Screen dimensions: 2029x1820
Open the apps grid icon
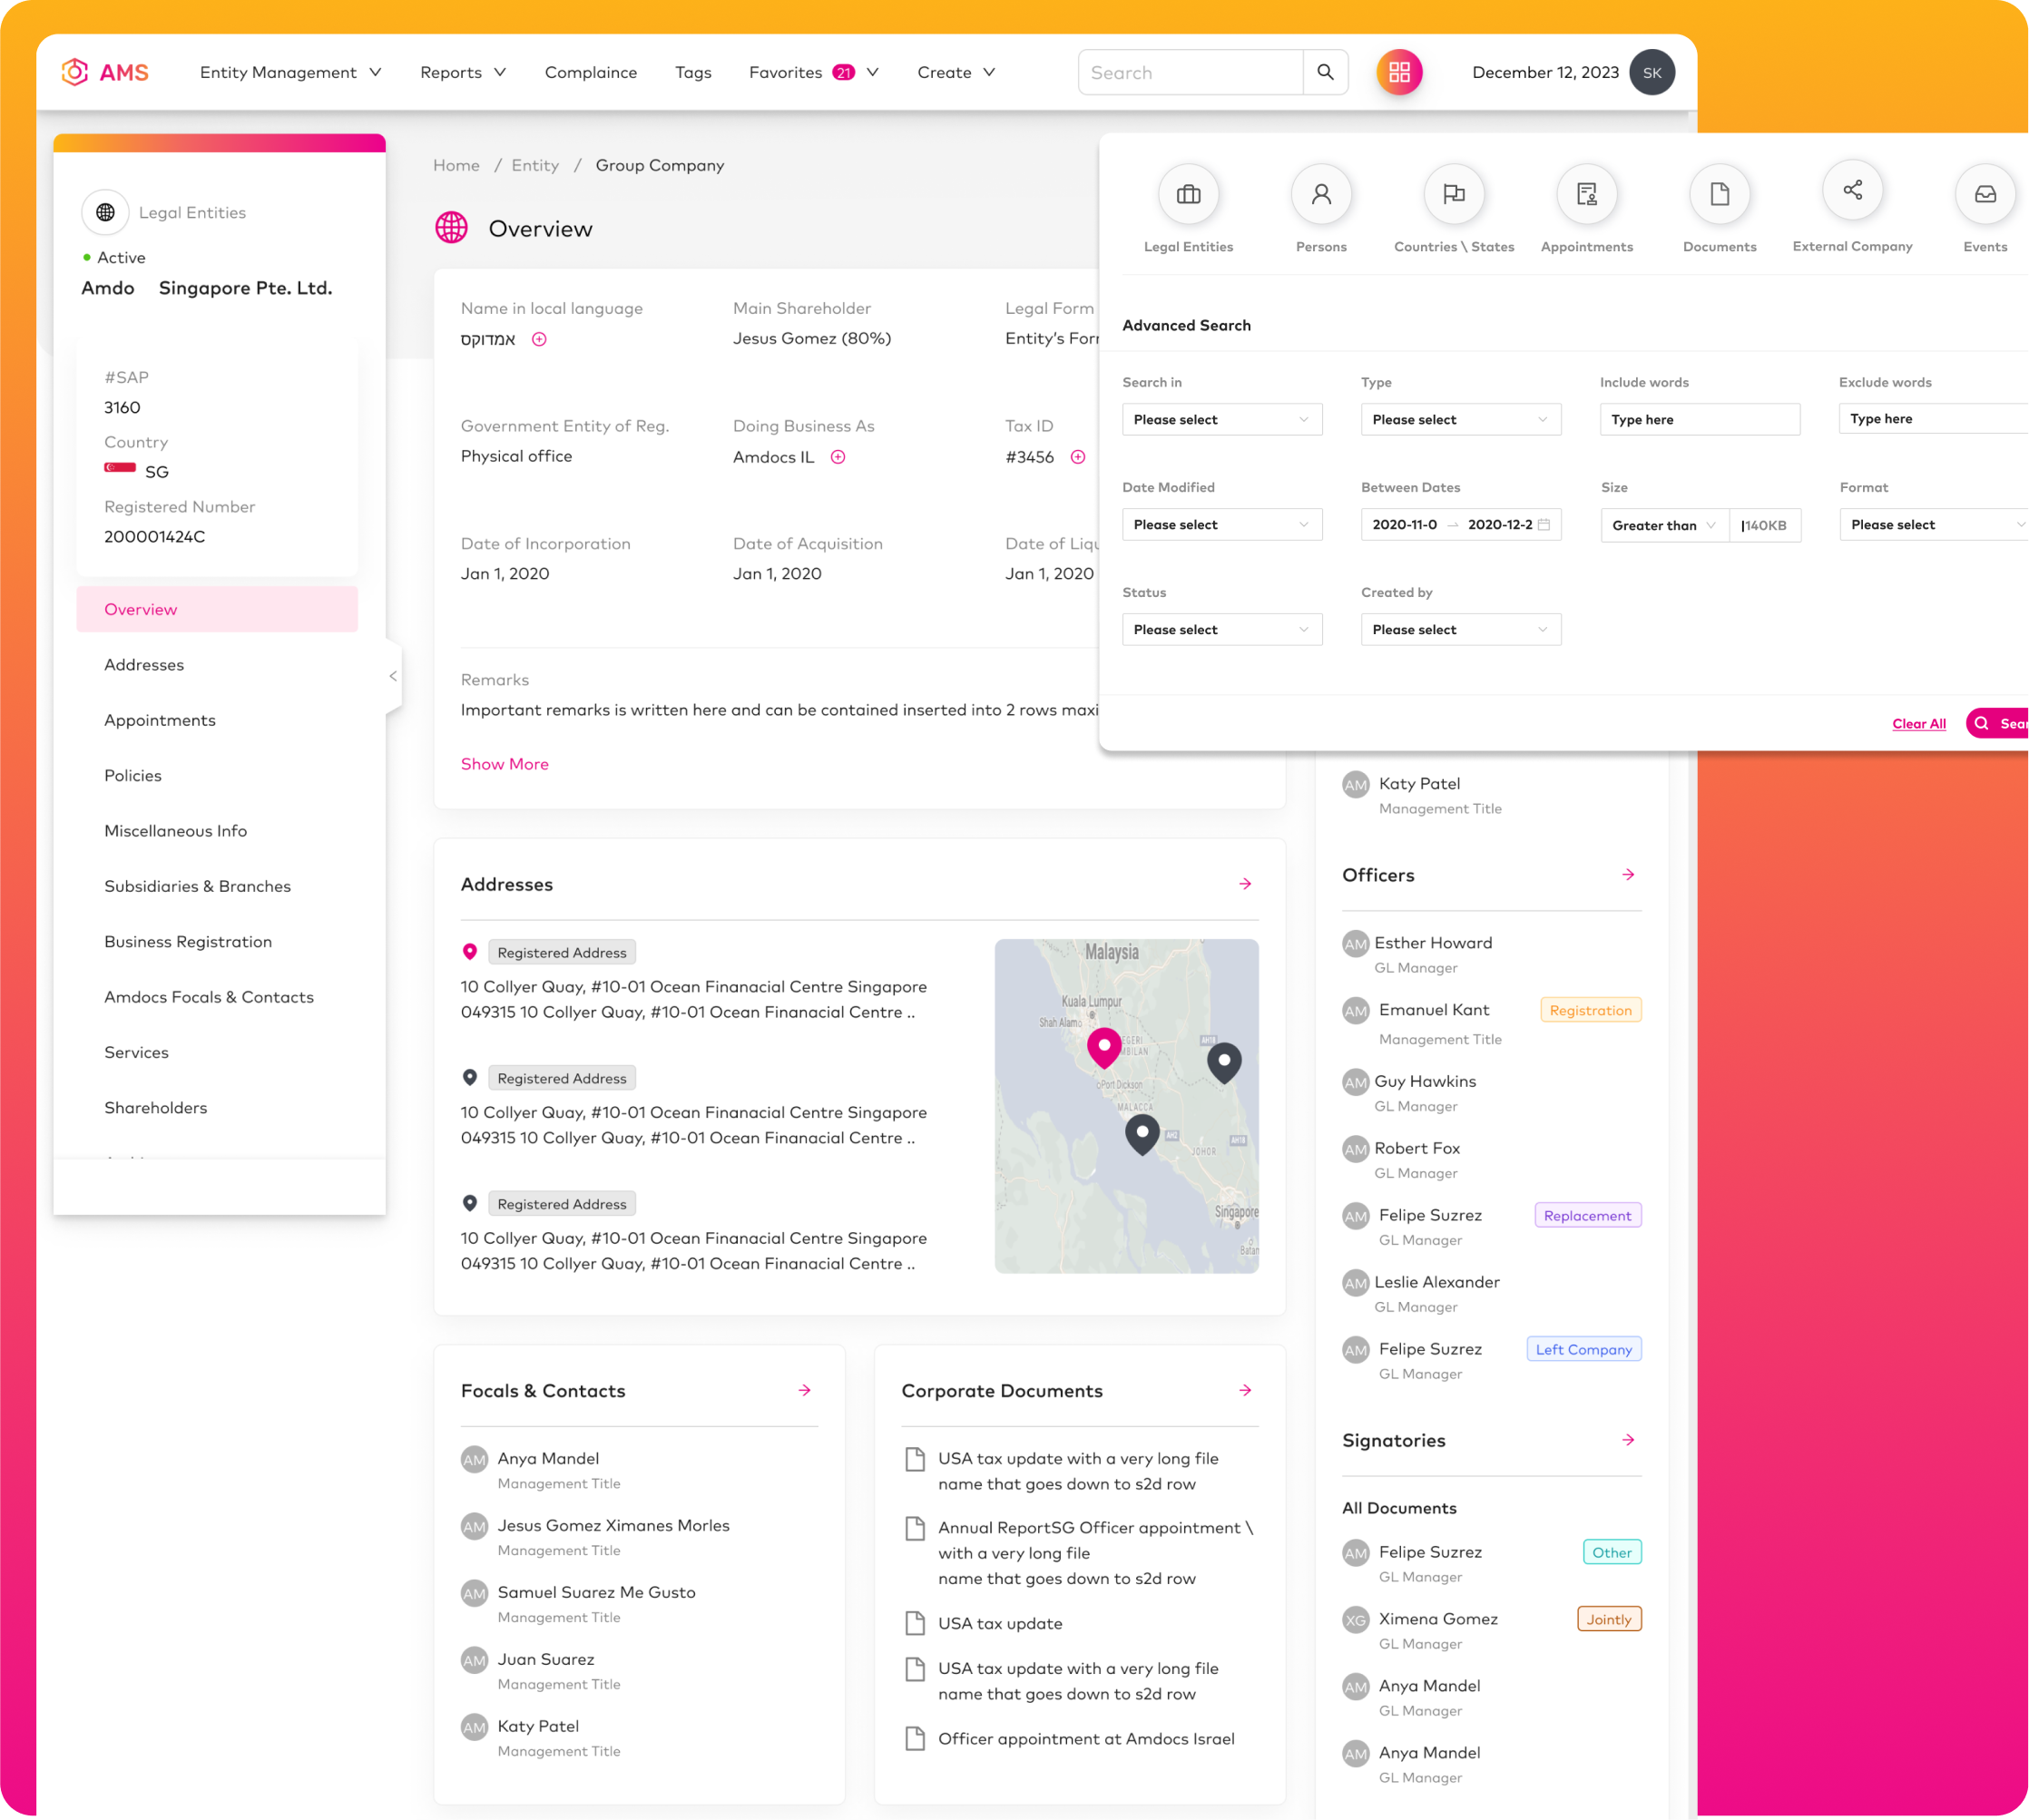coord(1399,72)
